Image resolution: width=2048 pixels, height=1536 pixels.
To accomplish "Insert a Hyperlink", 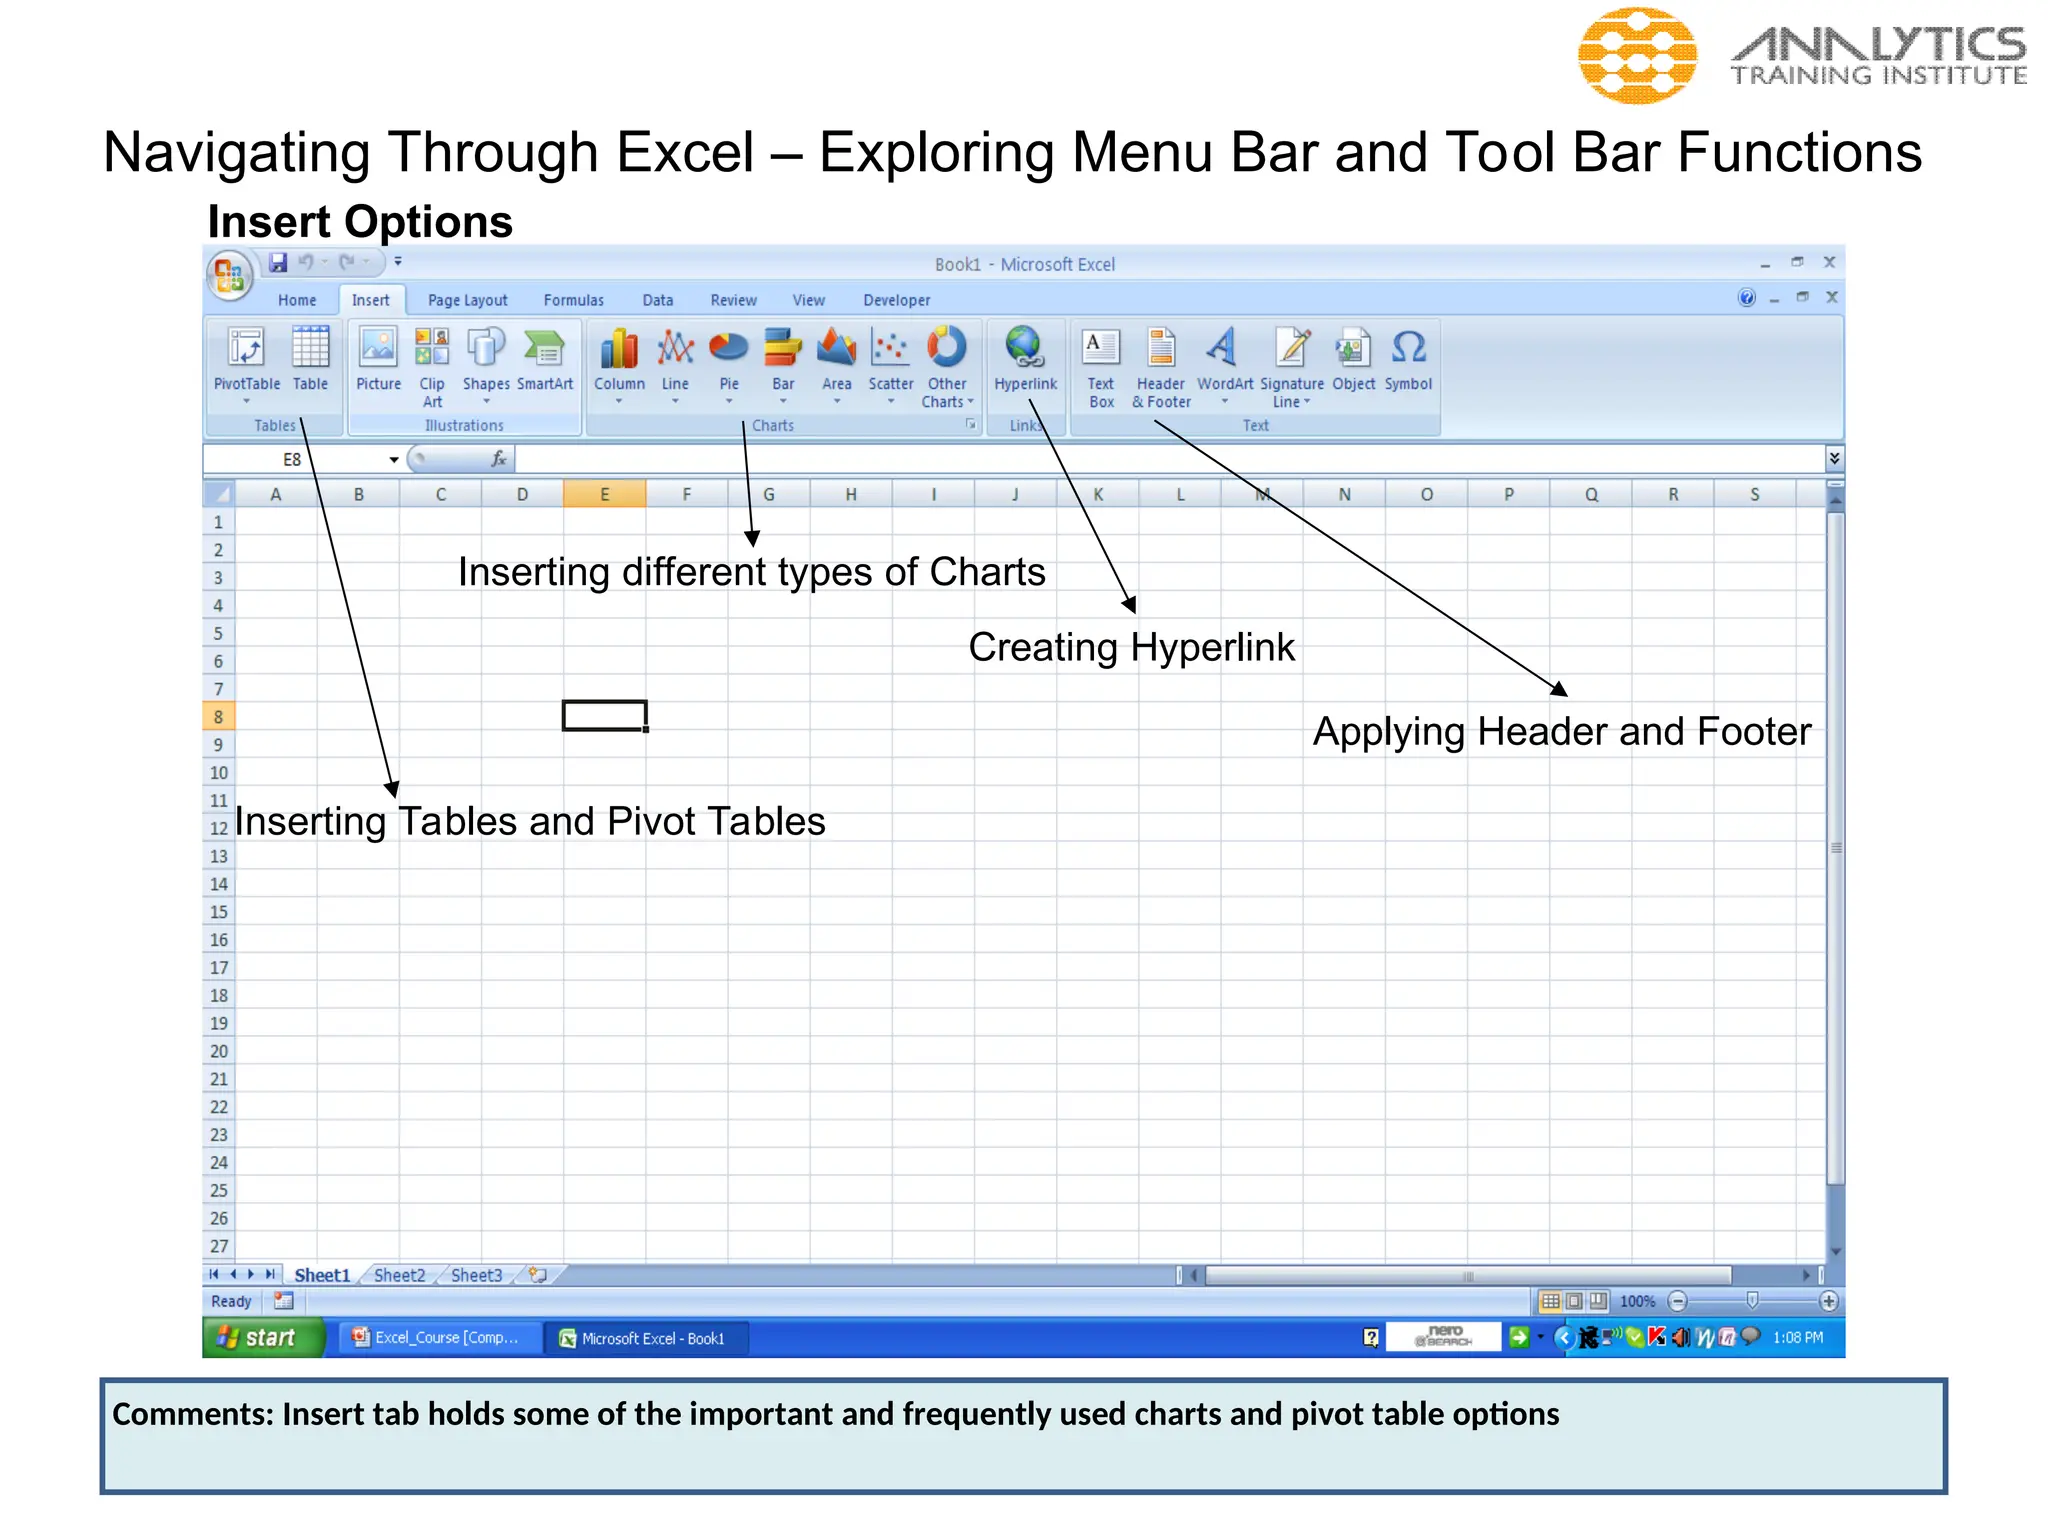I will coord(1025,360).
